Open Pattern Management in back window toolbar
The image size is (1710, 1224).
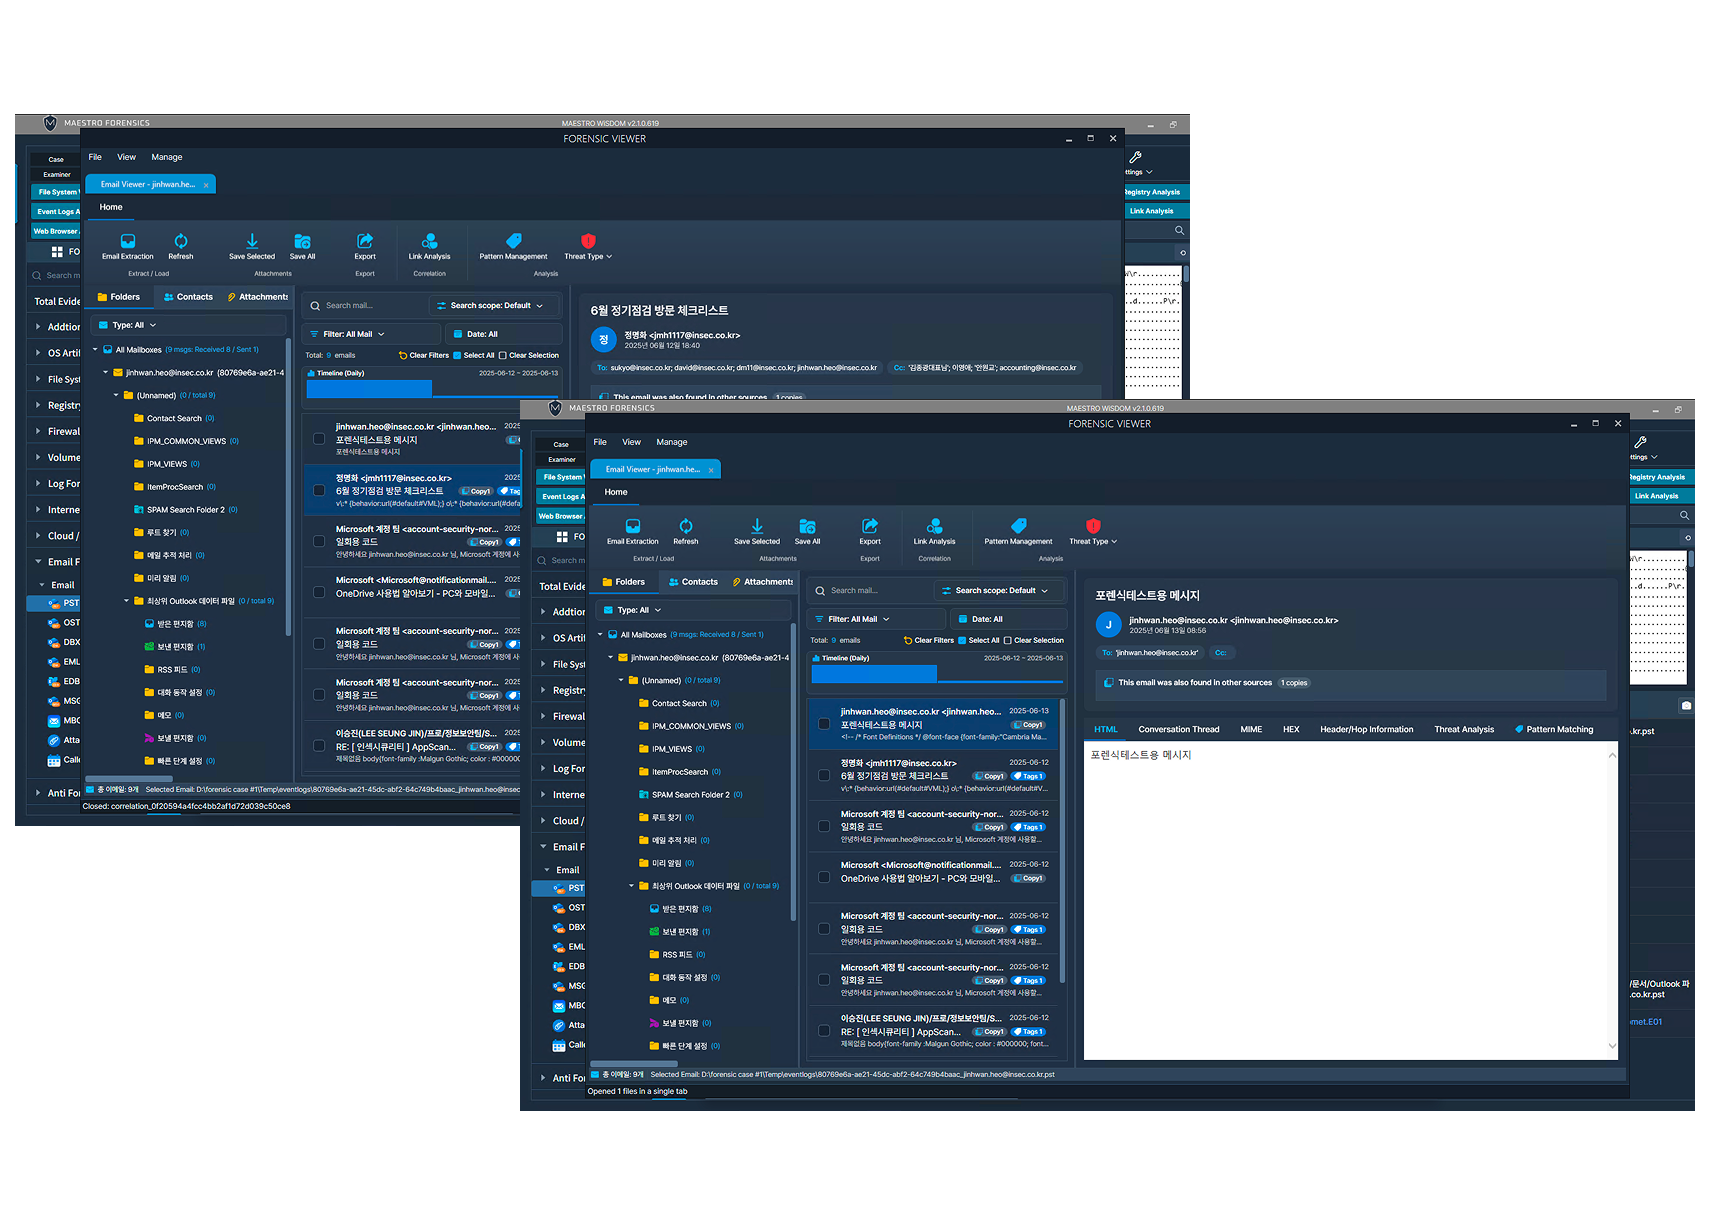tap(513, 246)
